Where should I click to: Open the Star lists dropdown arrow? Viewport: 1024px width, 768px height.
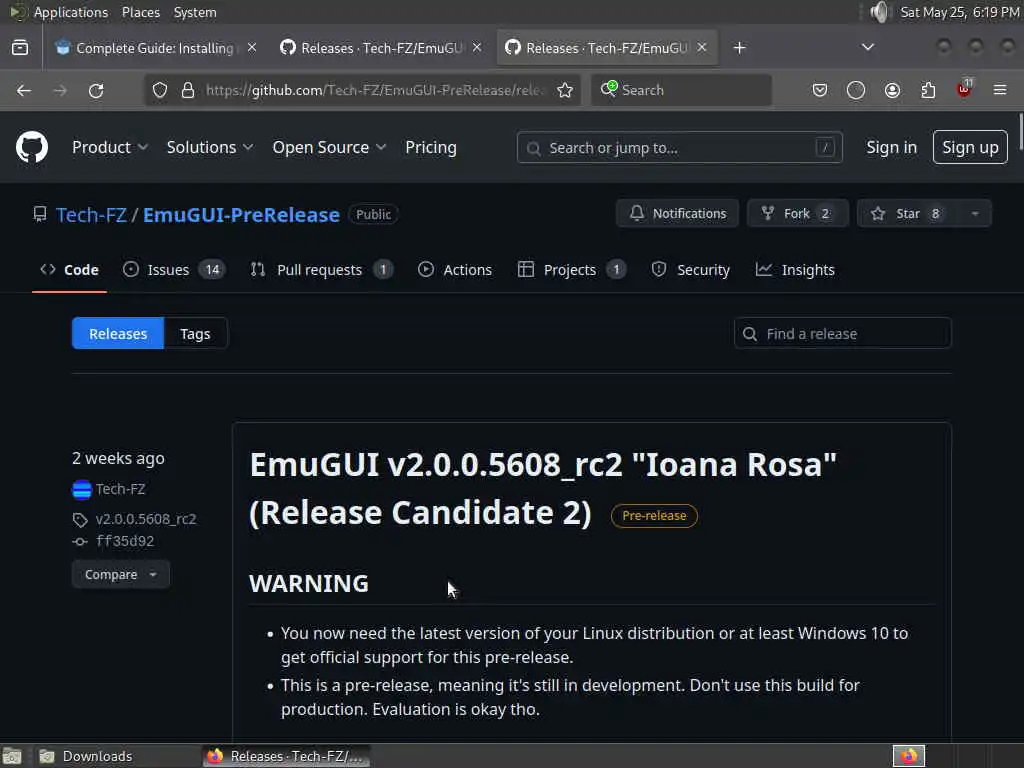point(975,214)
